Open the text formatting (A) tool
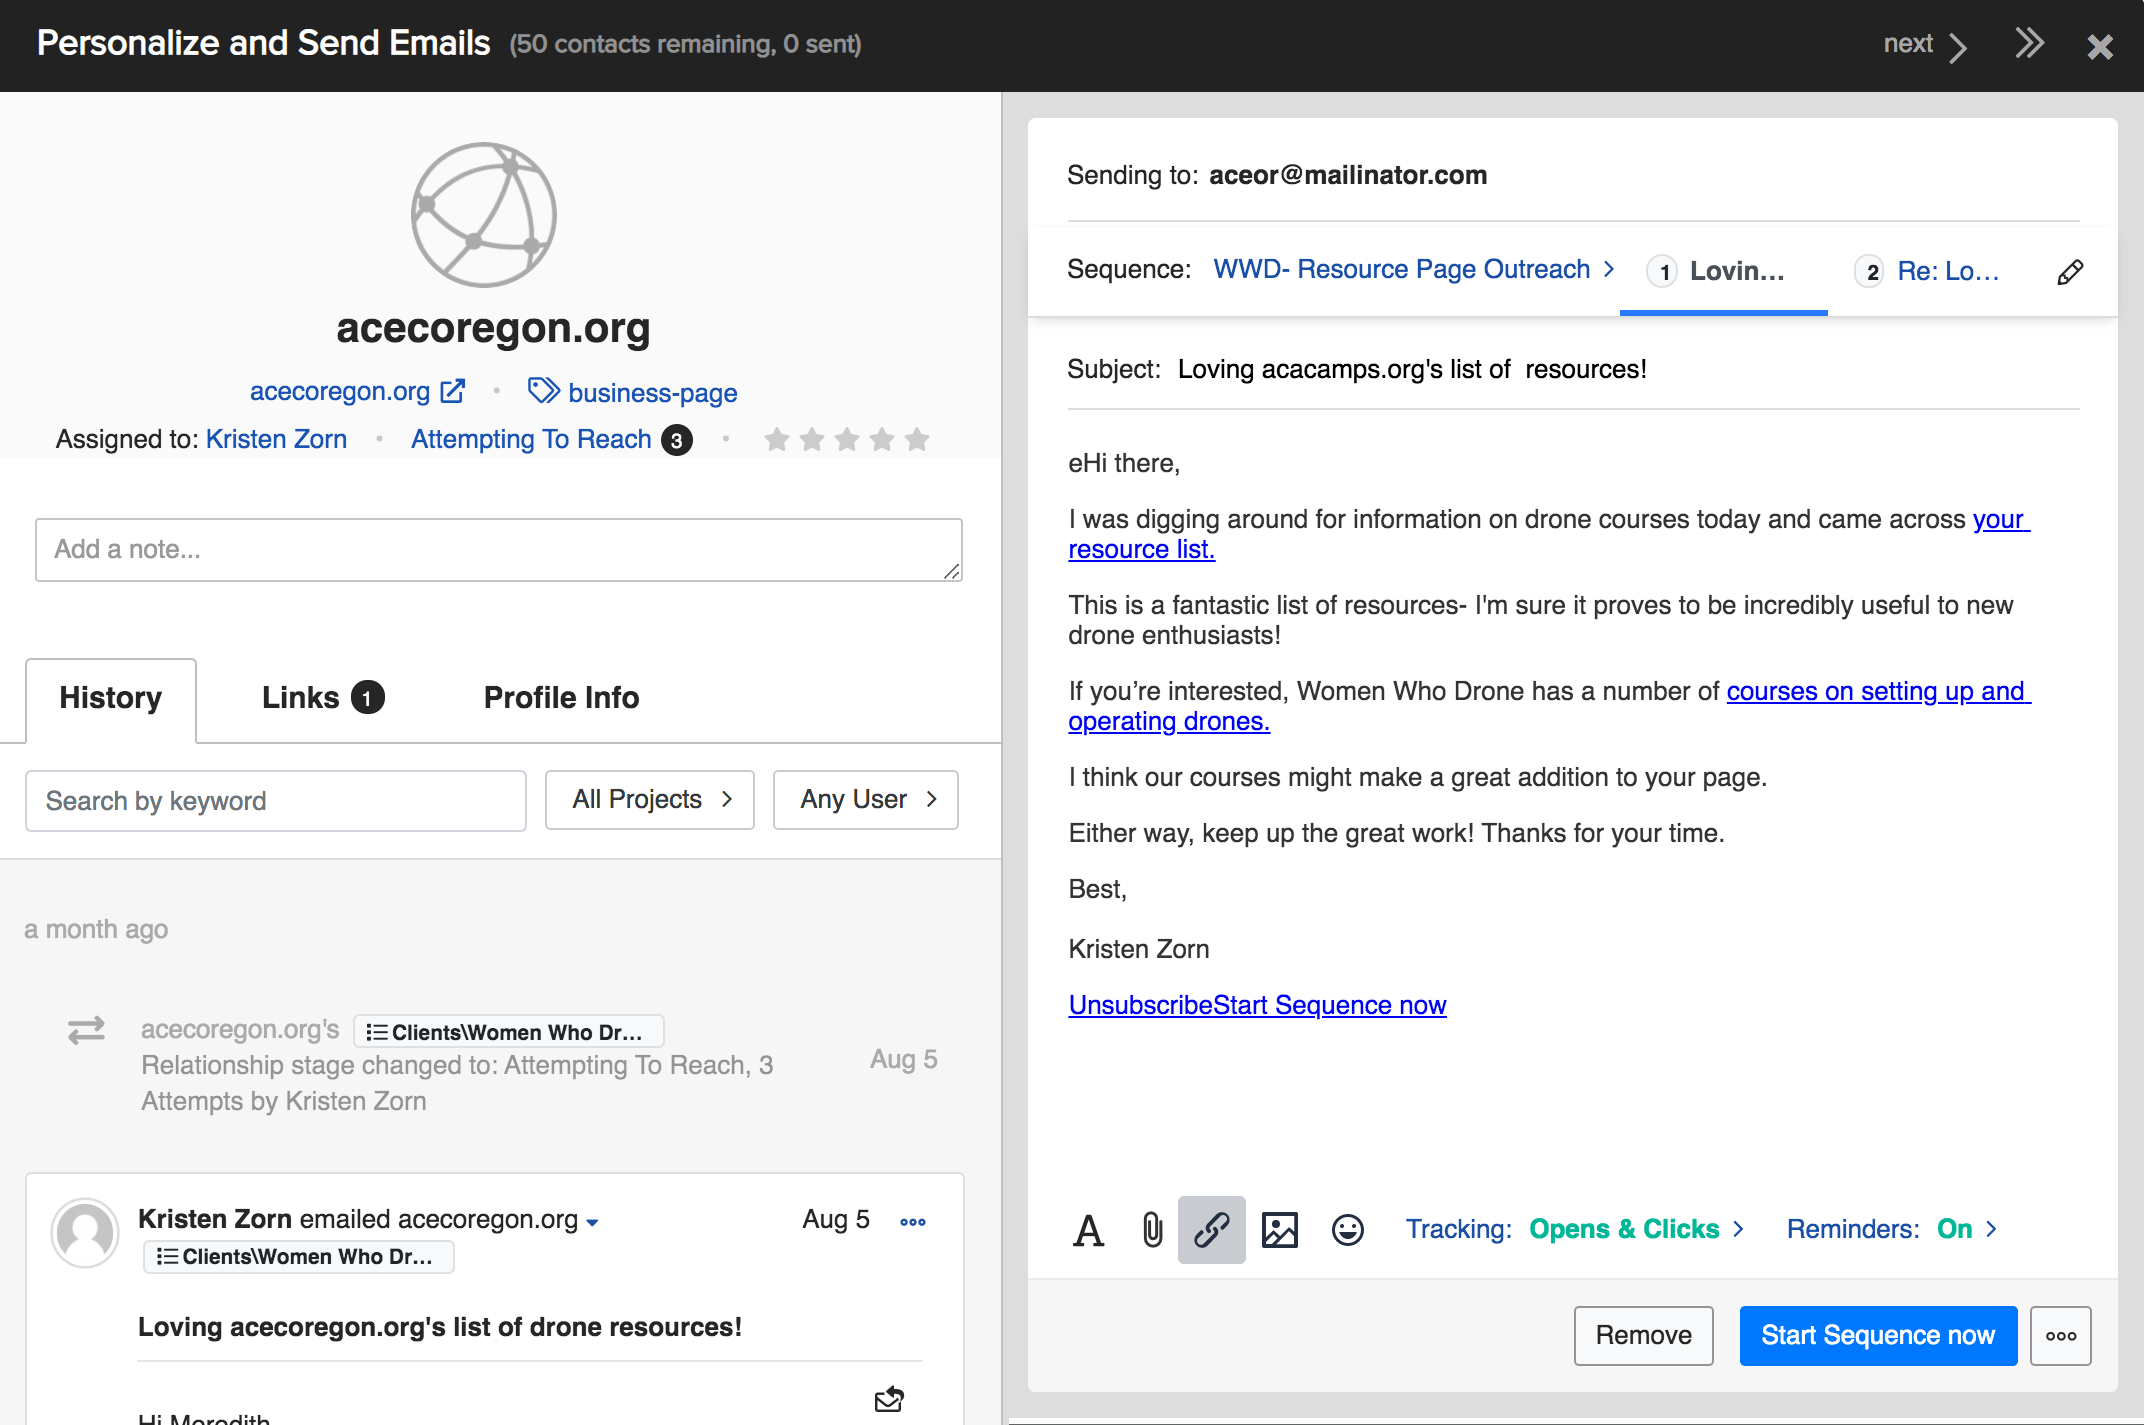Viewport: 2144px width, 1425px height. pyautogui.click(x=1088, y=1230)
